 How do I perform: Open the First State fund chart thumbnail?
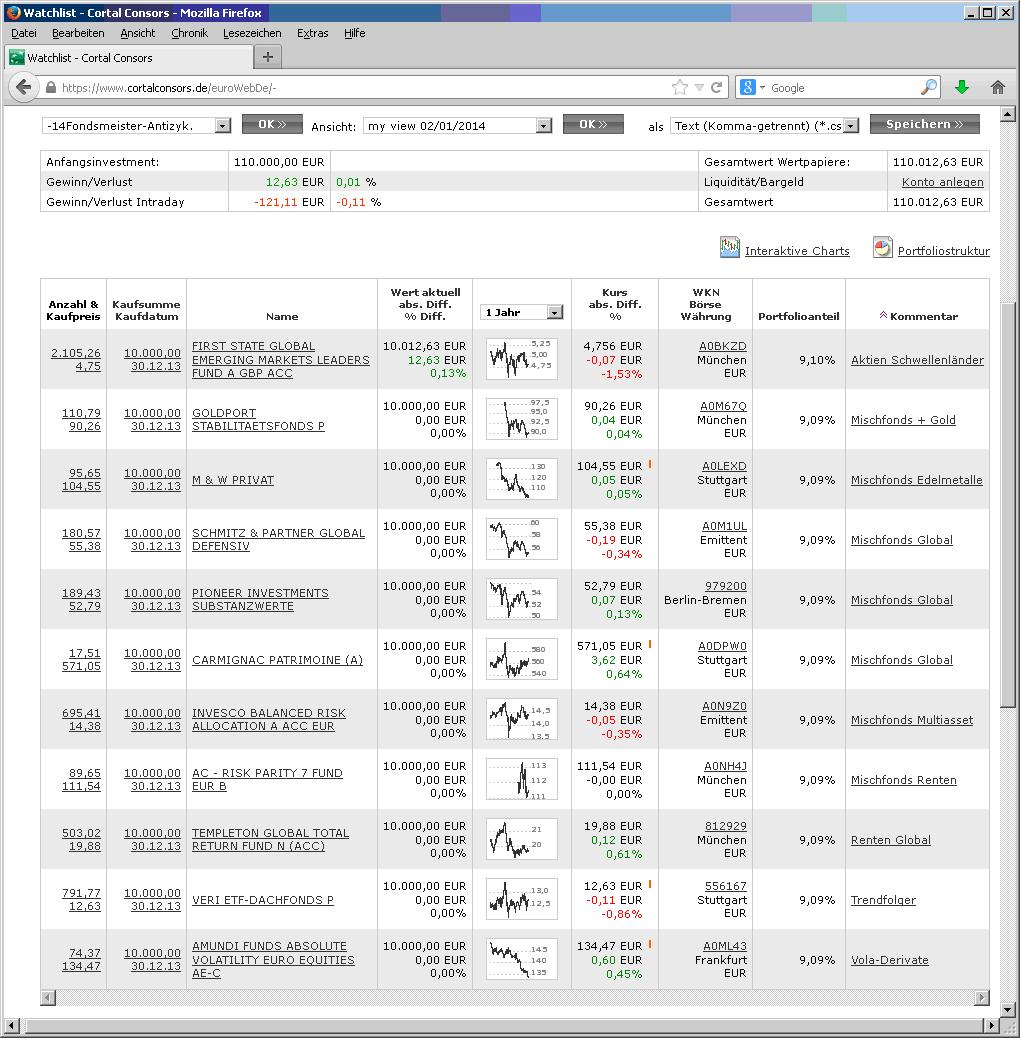click(x=522, y=359)
